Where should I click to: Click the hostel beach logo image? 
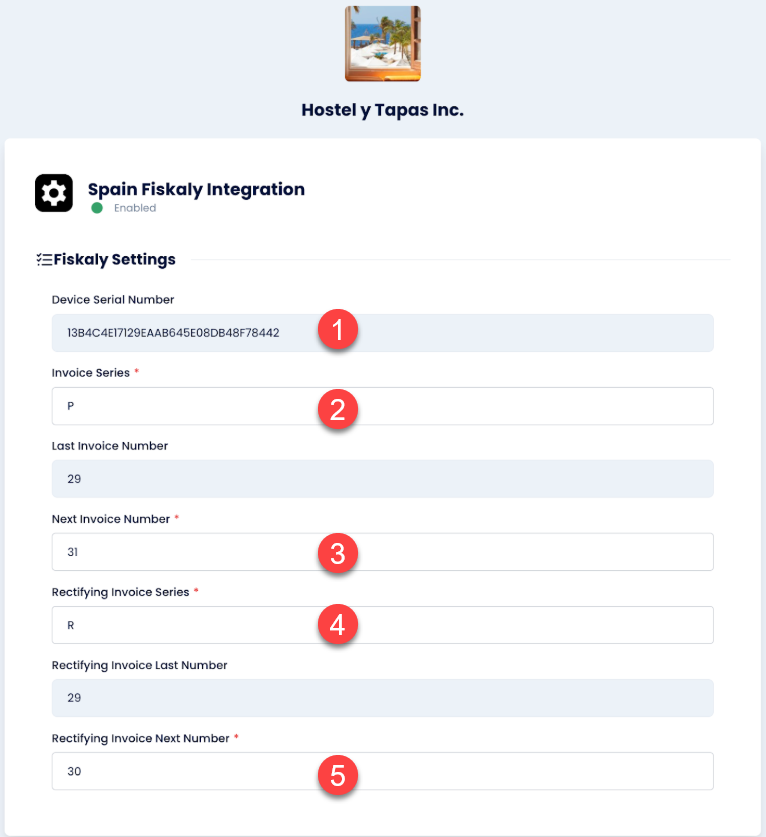[383, 44]
